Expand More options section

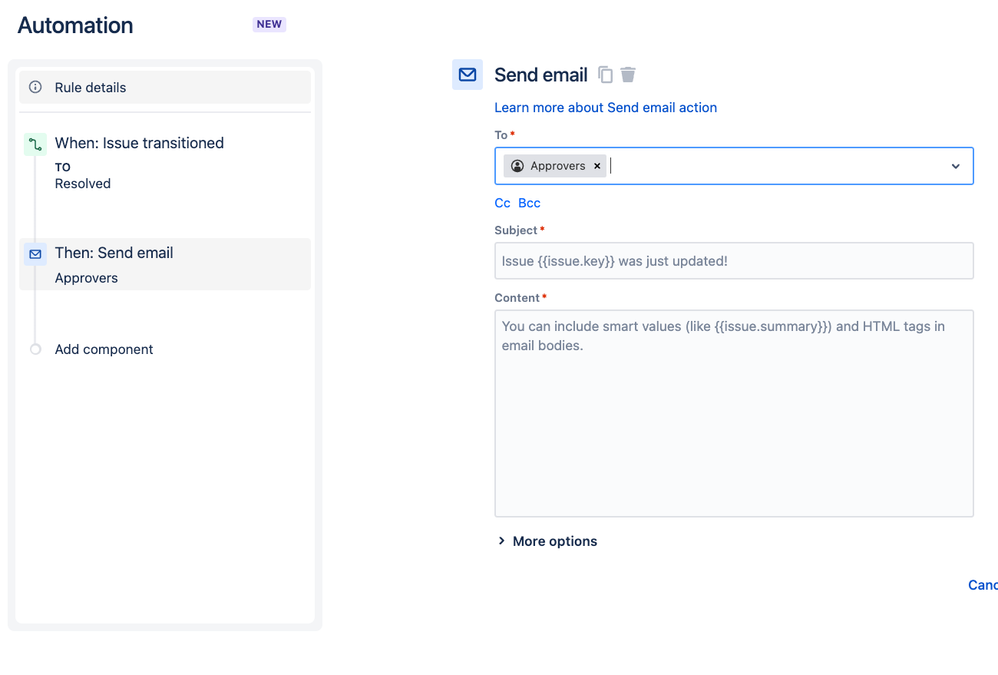[547, 541]
